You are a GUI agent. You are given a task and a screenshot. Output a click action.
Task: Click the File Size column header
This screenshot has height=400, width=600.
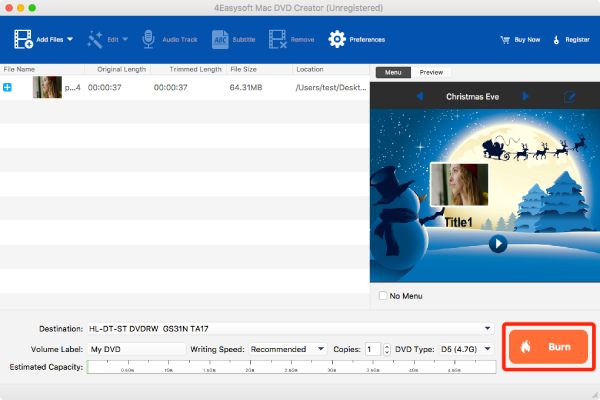tap(243, 69)
